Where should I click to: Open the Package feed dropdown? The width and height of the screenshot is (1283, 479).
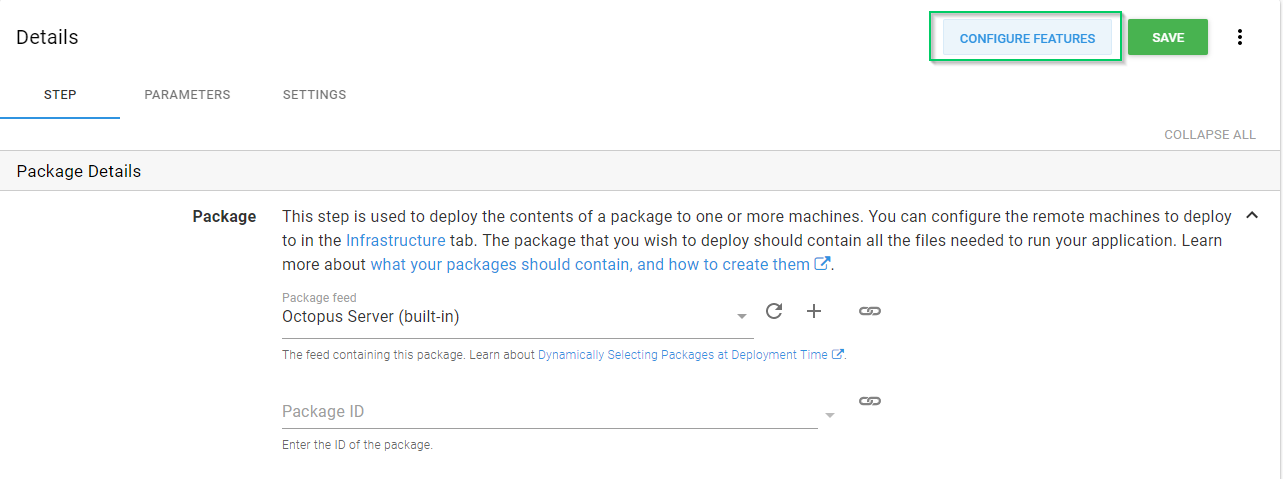pyautogui.click(x=742, y=317)
